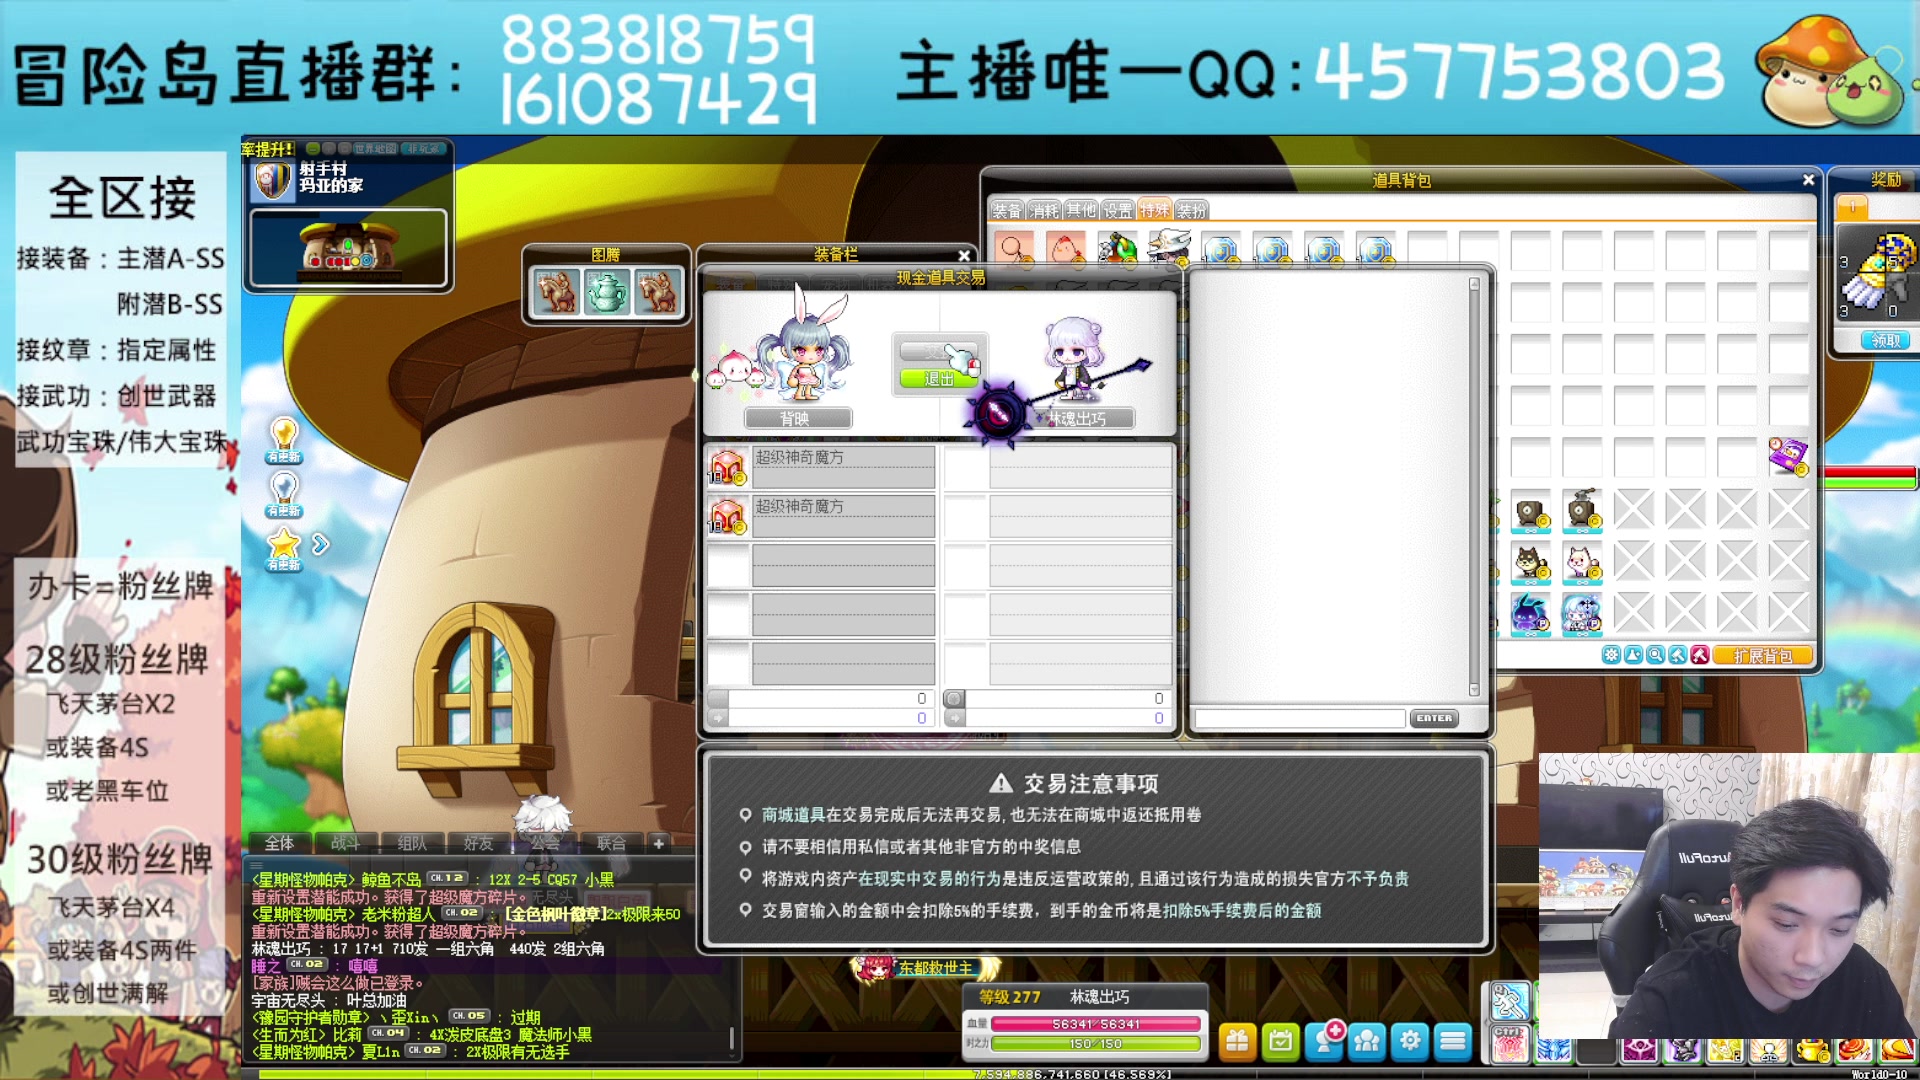The width and height of the screenshot is (1920, 1080).
Task: Click the 领取 claim button in reward panel
Action: coord(1886,341)
